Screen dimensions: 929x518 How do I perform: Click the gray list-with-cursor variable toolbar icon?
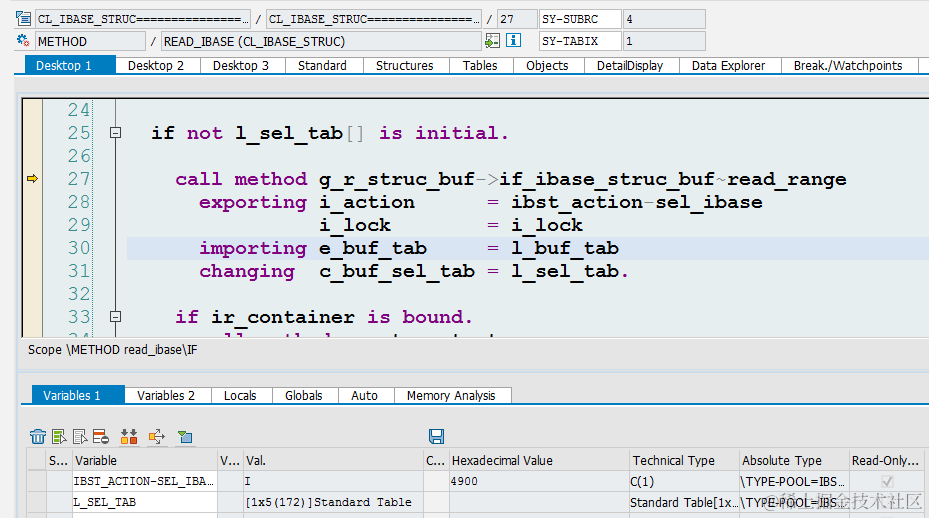pyautogui.click(x=80, y=437)
